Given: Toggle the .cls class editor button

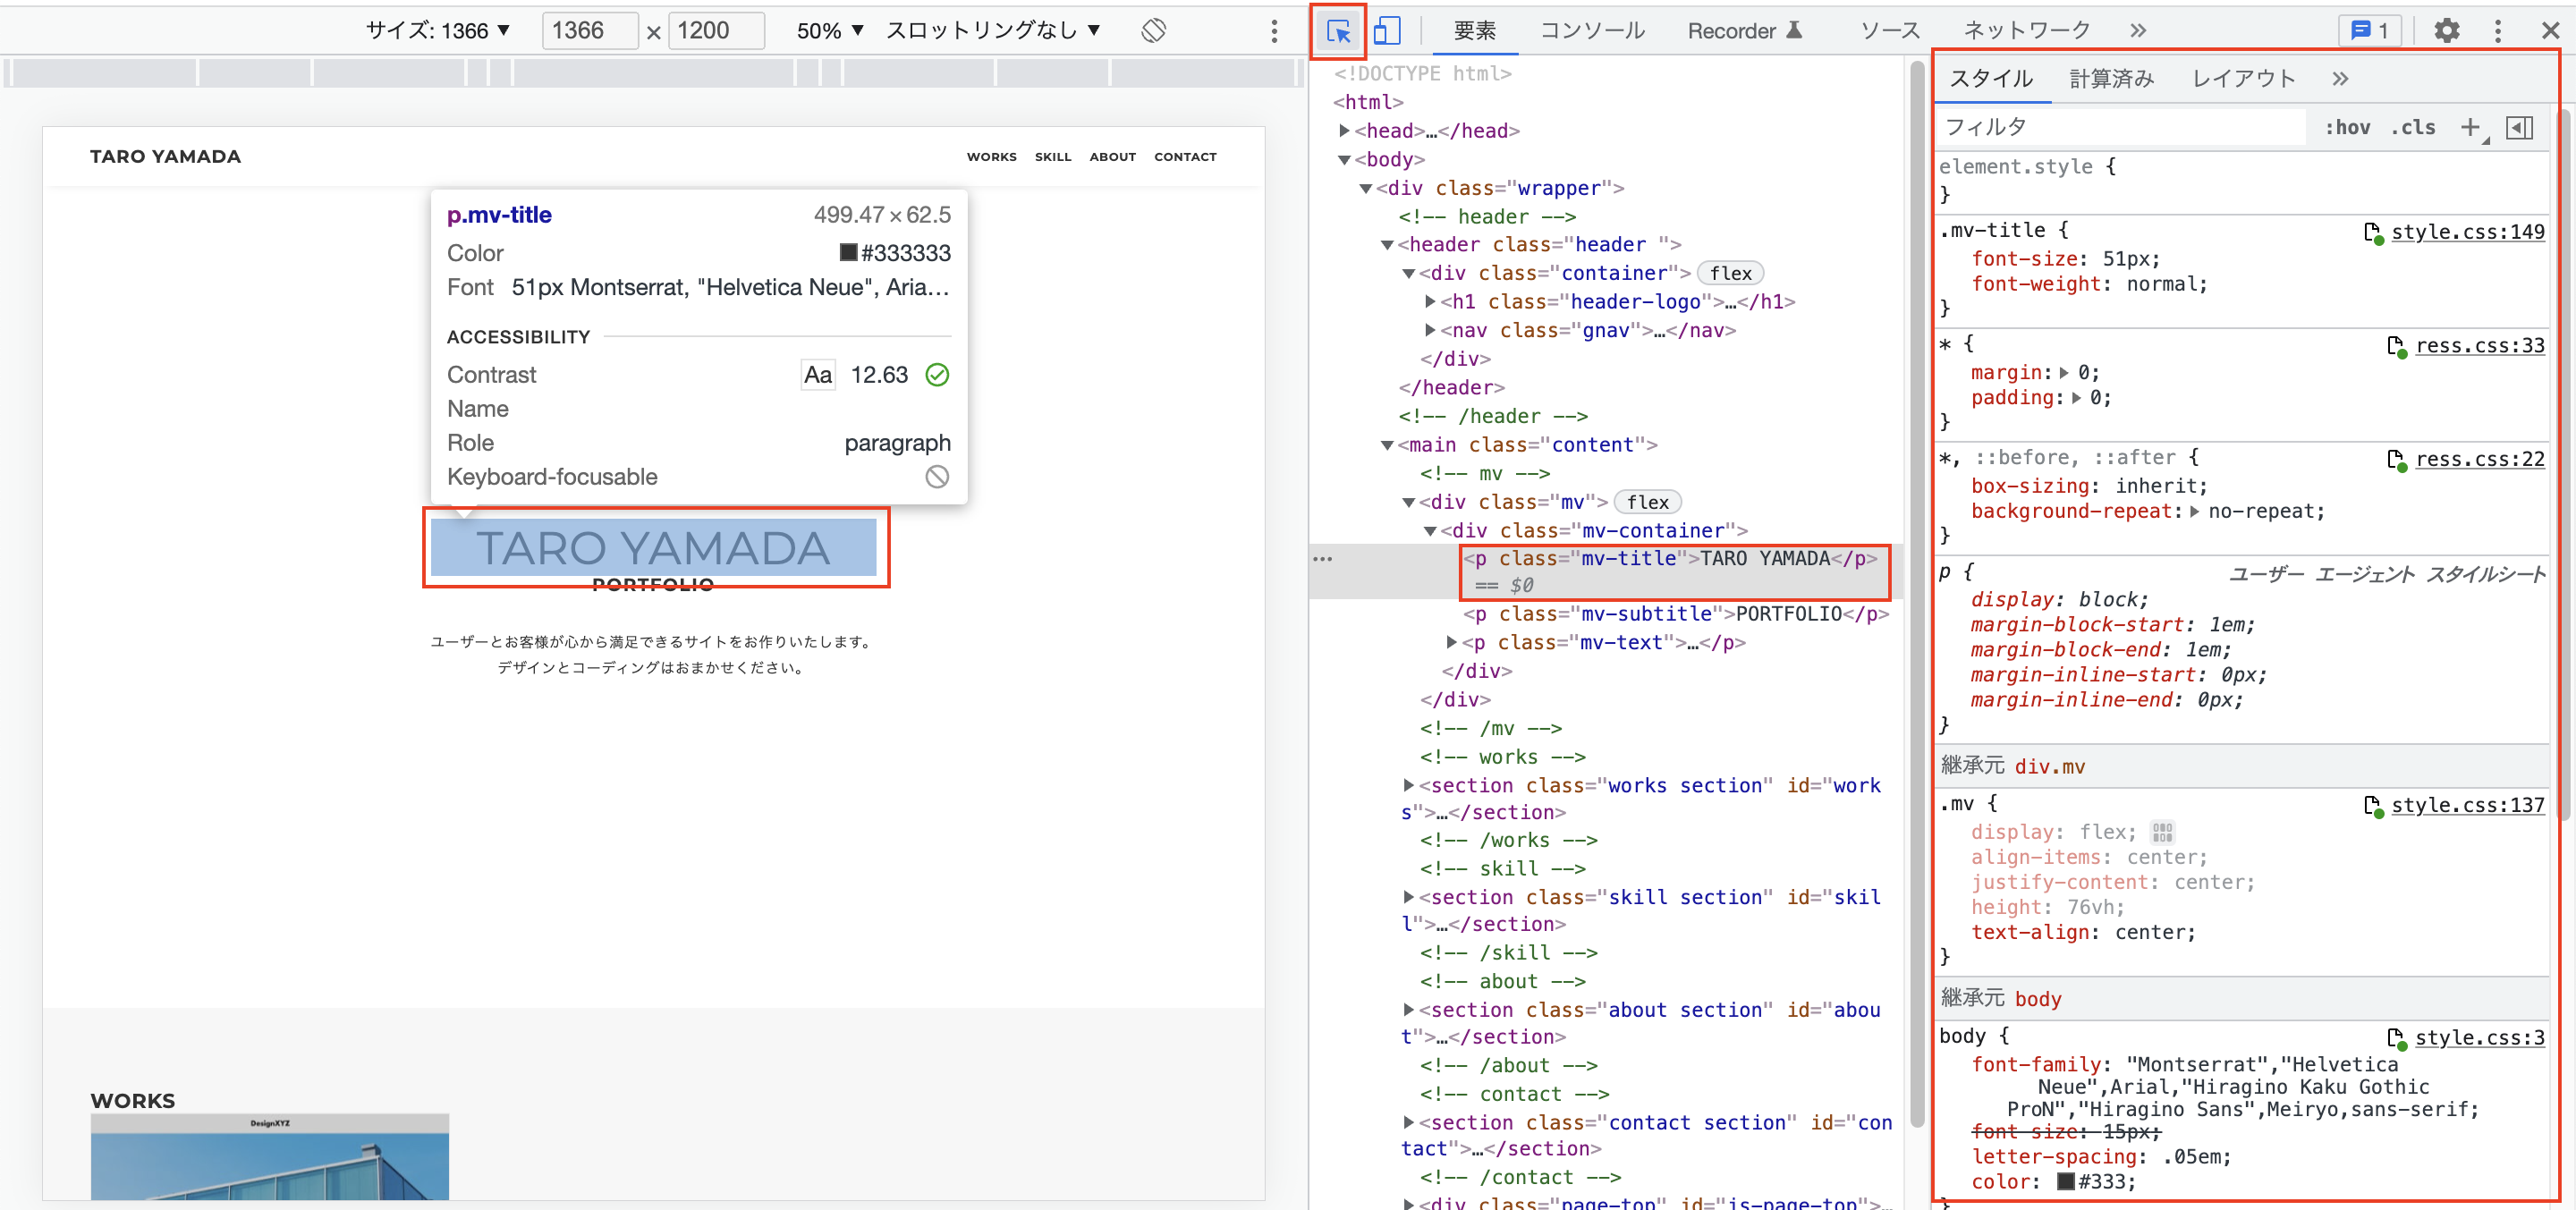Looking at the screenshot, I should (x=2412, y=127).
